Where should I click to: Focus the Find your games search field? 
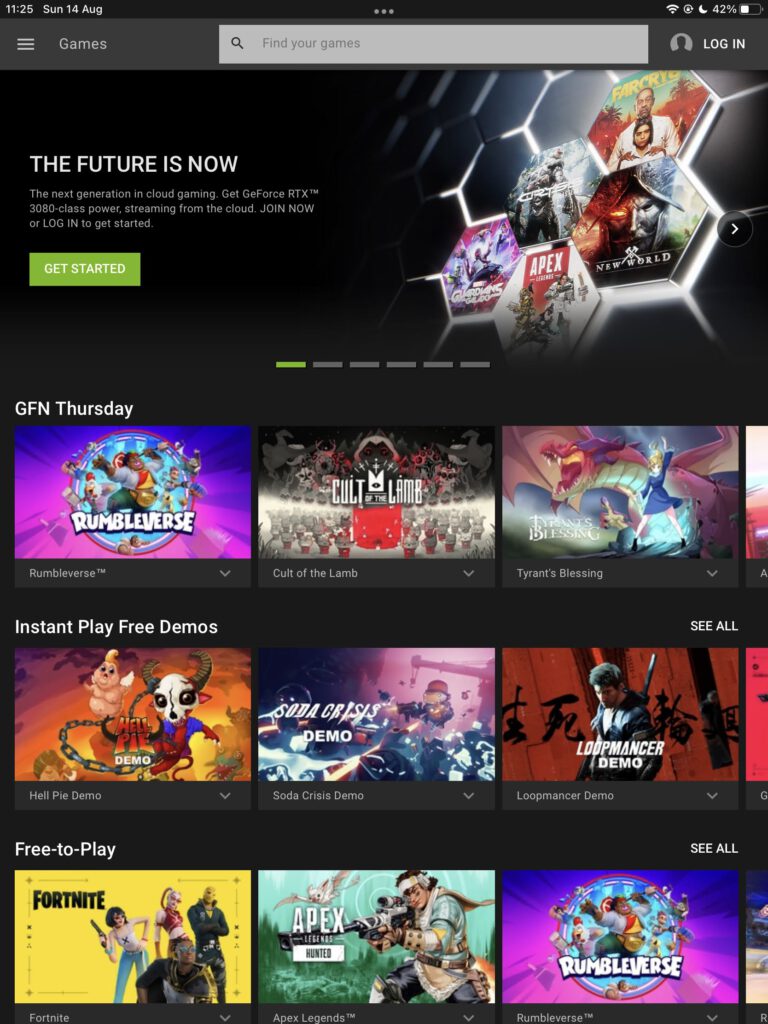433,44
